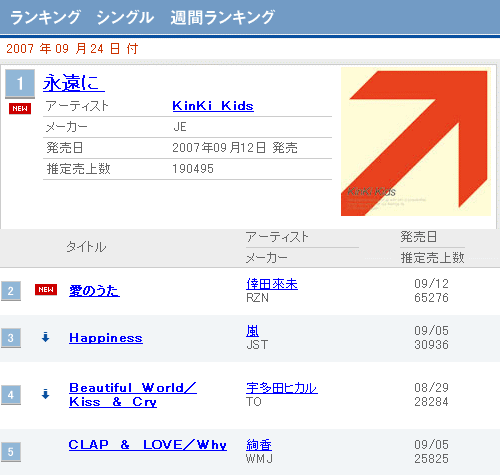Click the rank 5 number badge
The image size is (500, 475).
point(11,452)
